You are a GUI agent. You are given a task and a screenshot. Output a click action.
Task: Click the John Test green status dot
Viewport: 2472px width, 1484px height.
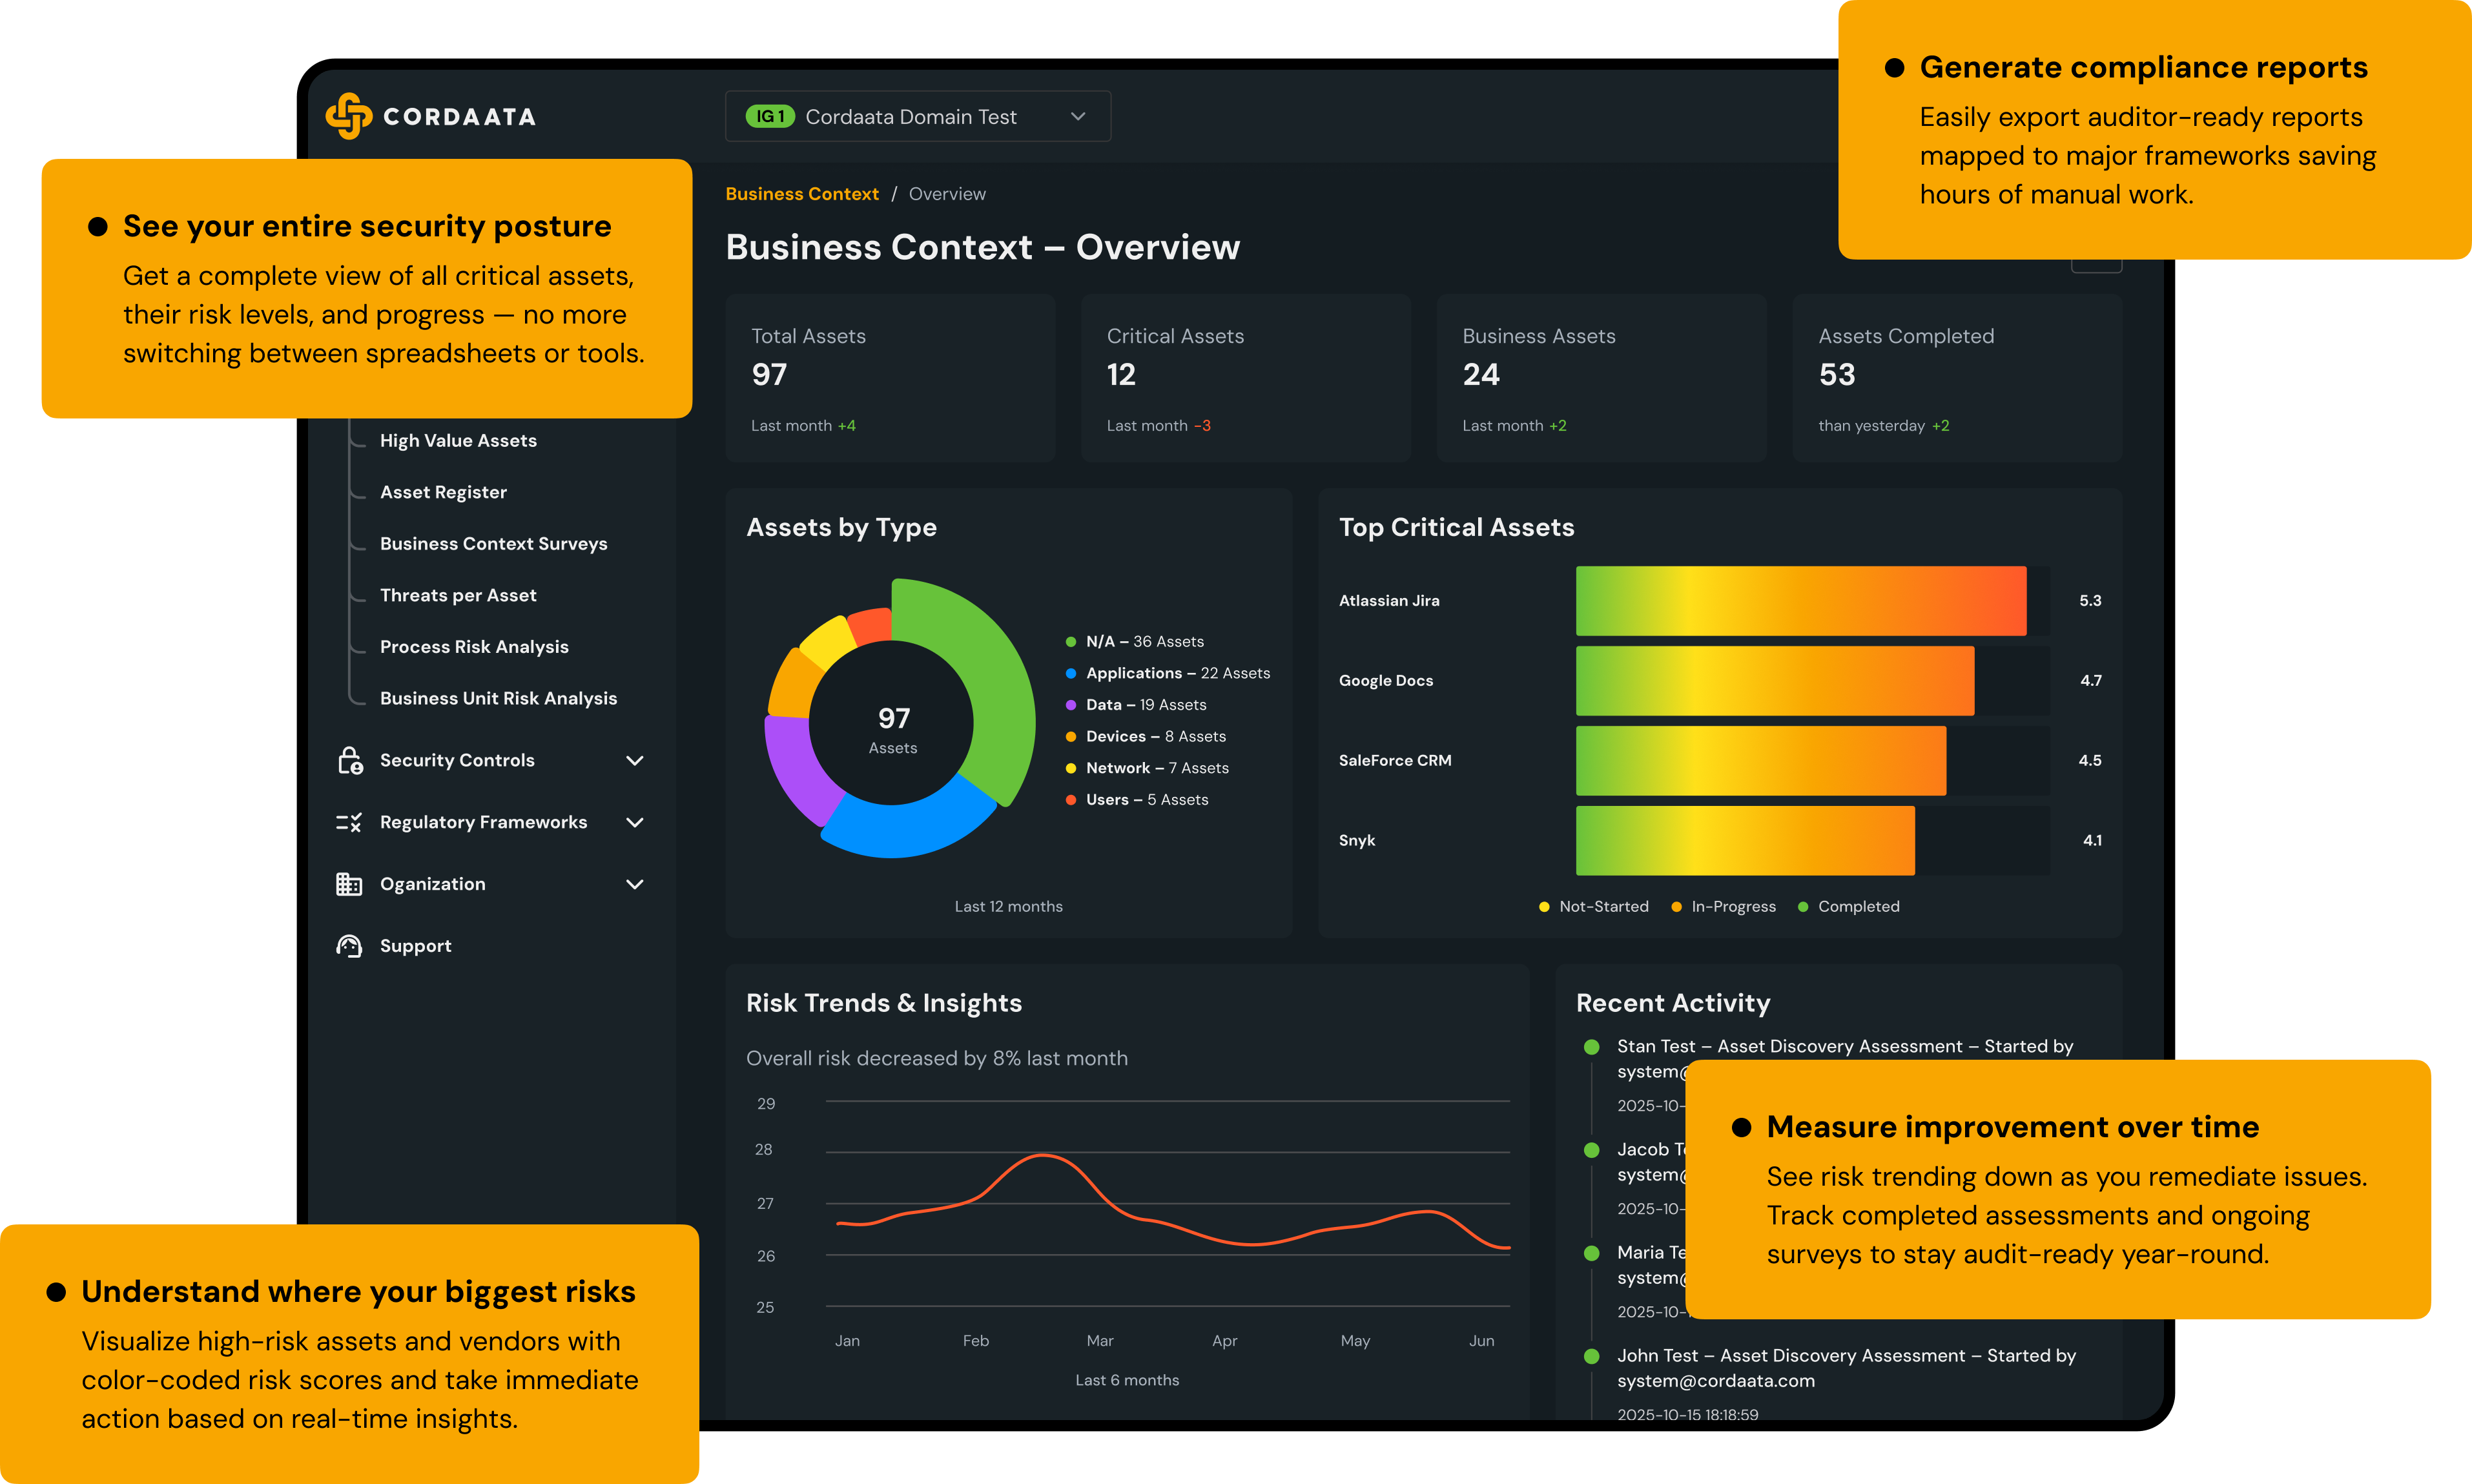click(x=1591, y=1357)
